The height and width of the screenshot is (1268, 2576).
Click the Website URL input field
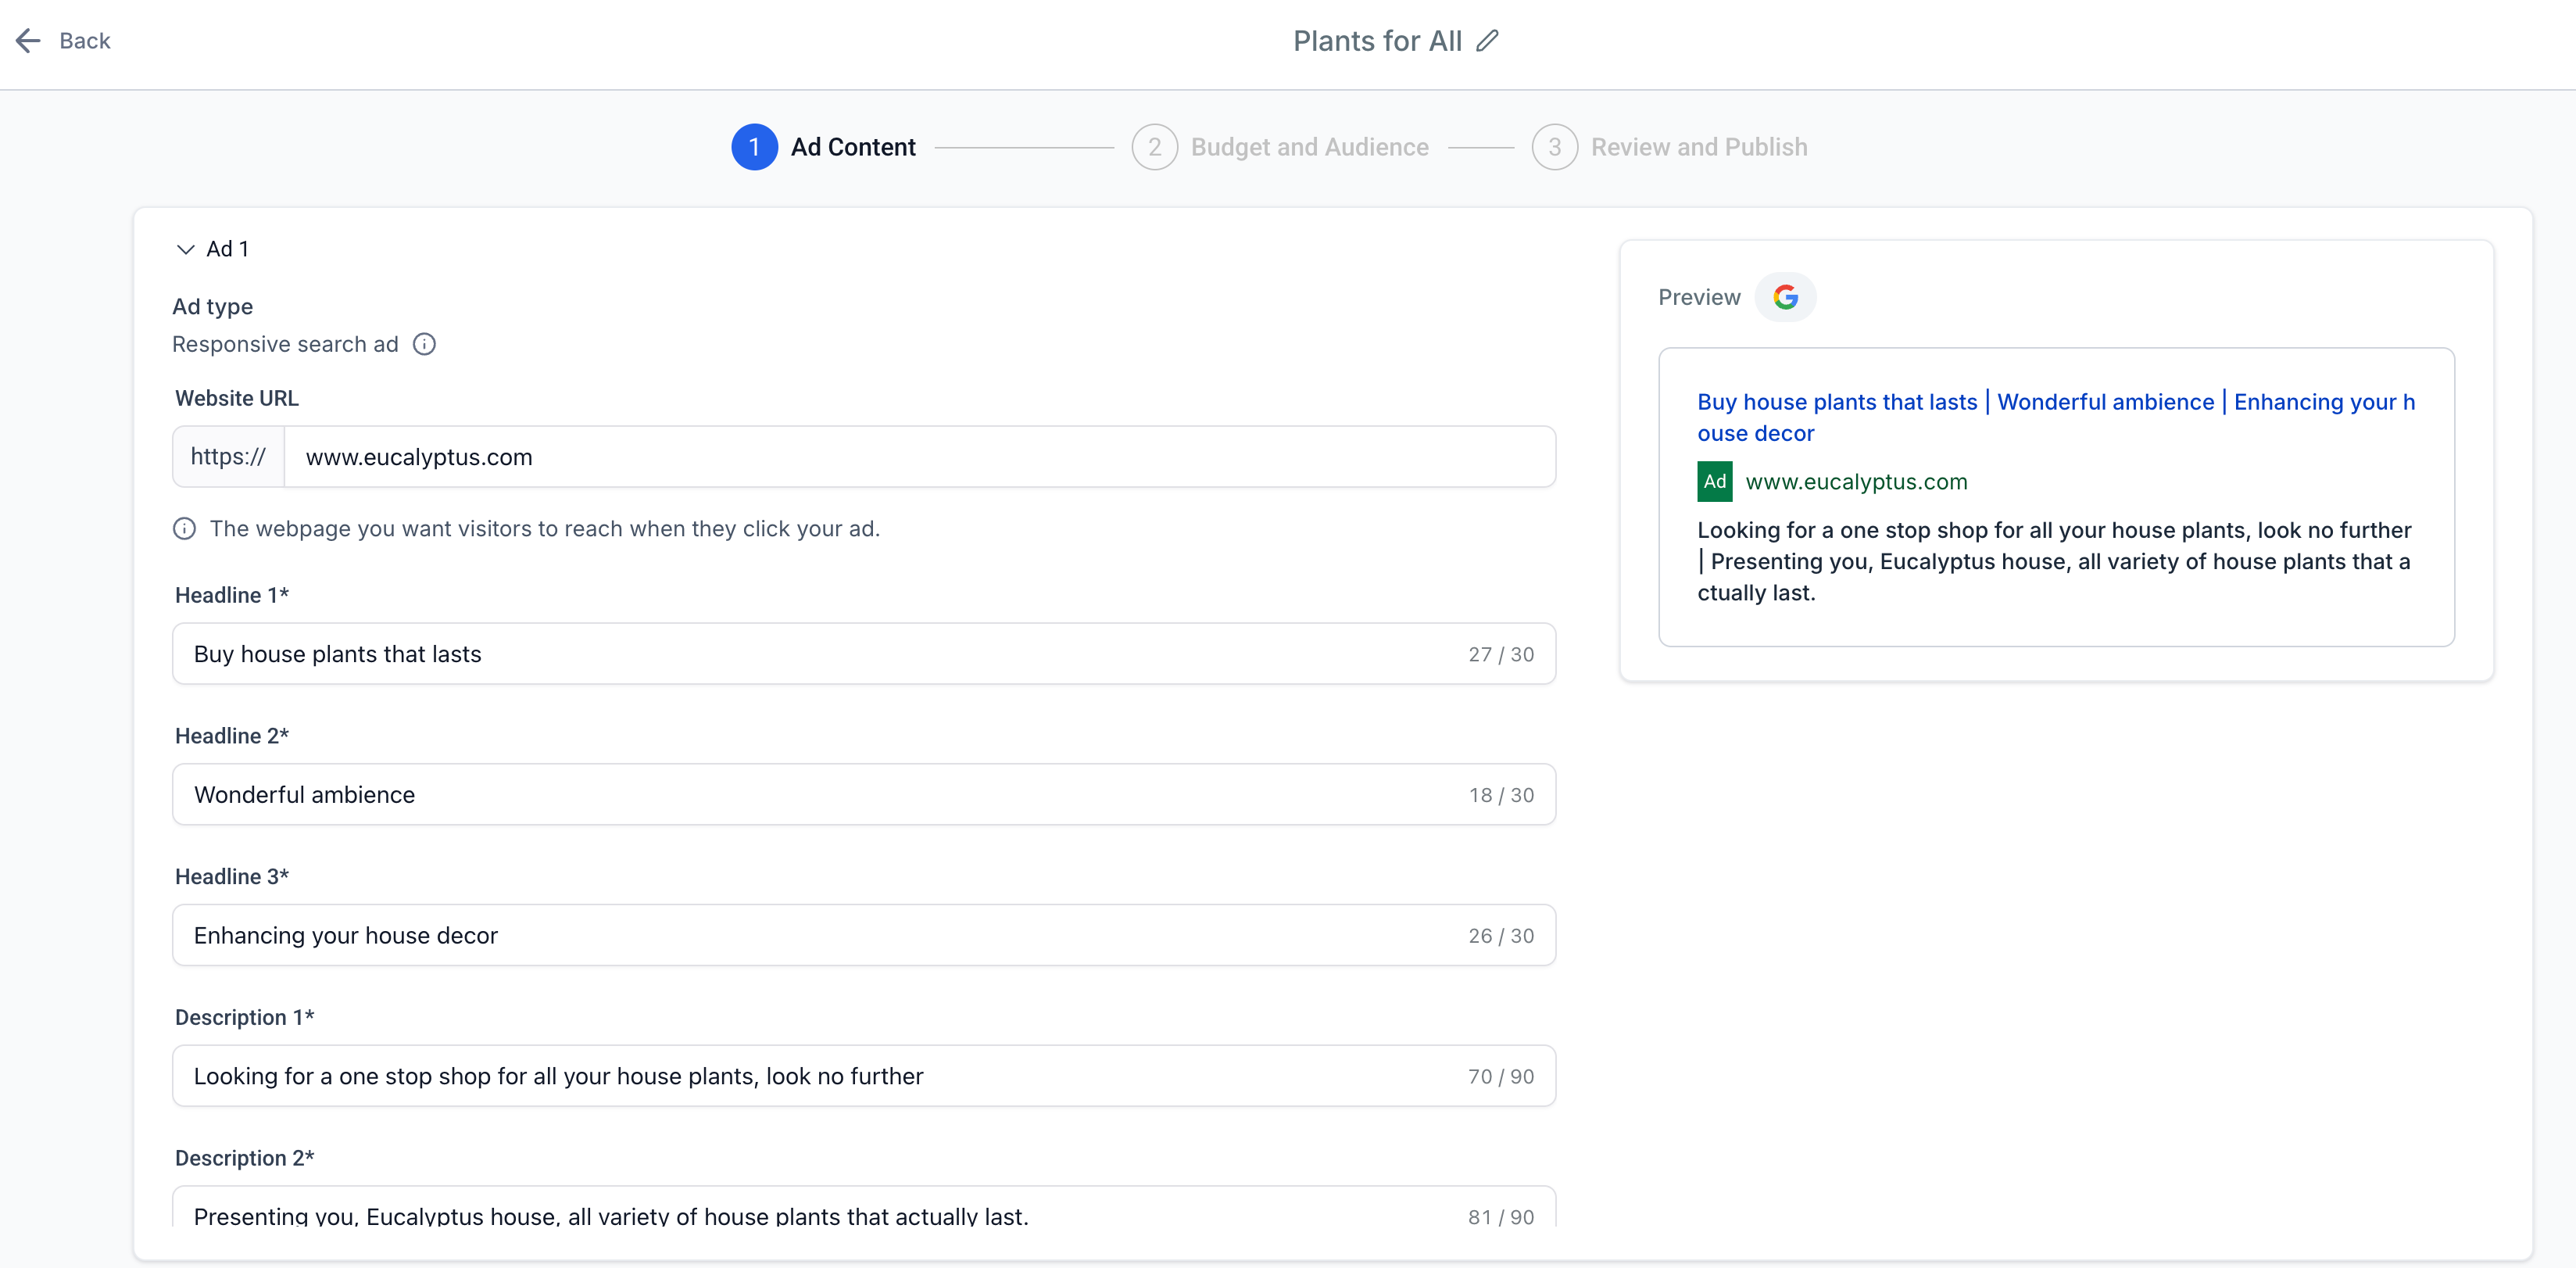pos(919,457)
